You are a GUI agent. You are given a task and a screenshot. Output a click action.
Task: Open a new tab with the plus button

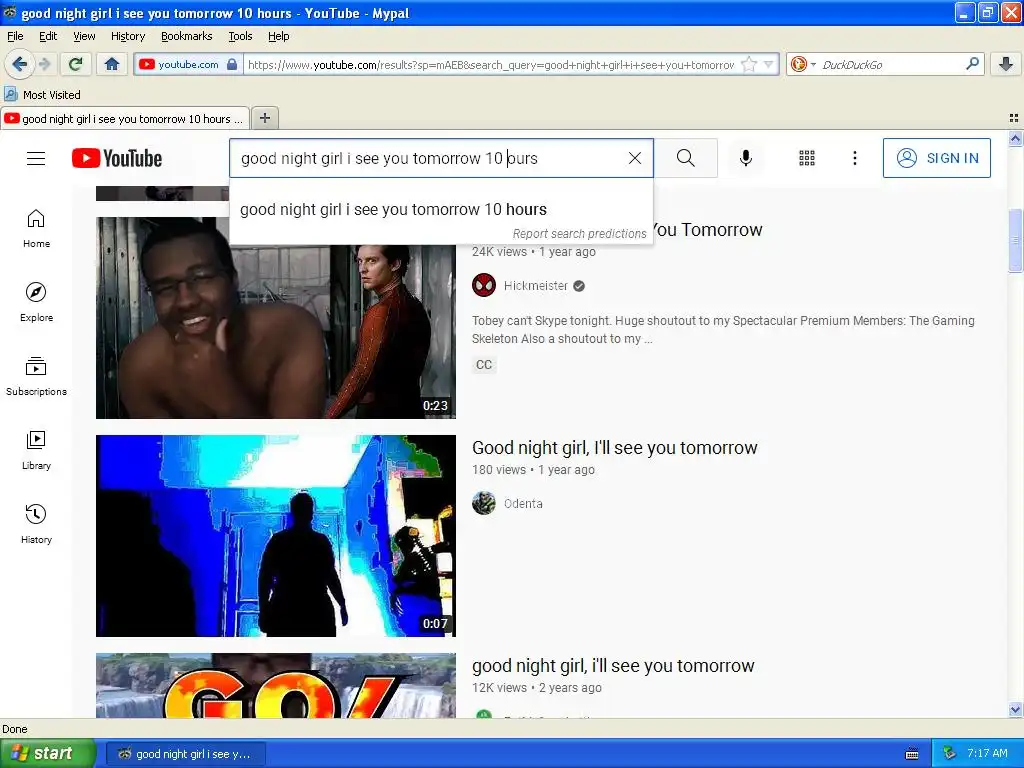point(264,118)
